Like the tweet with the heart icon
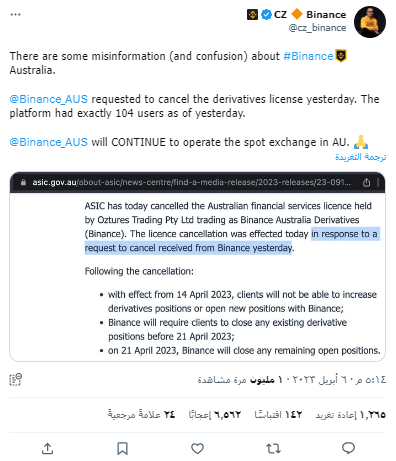The height and width of the screenshot is (461, 396). 197,448
